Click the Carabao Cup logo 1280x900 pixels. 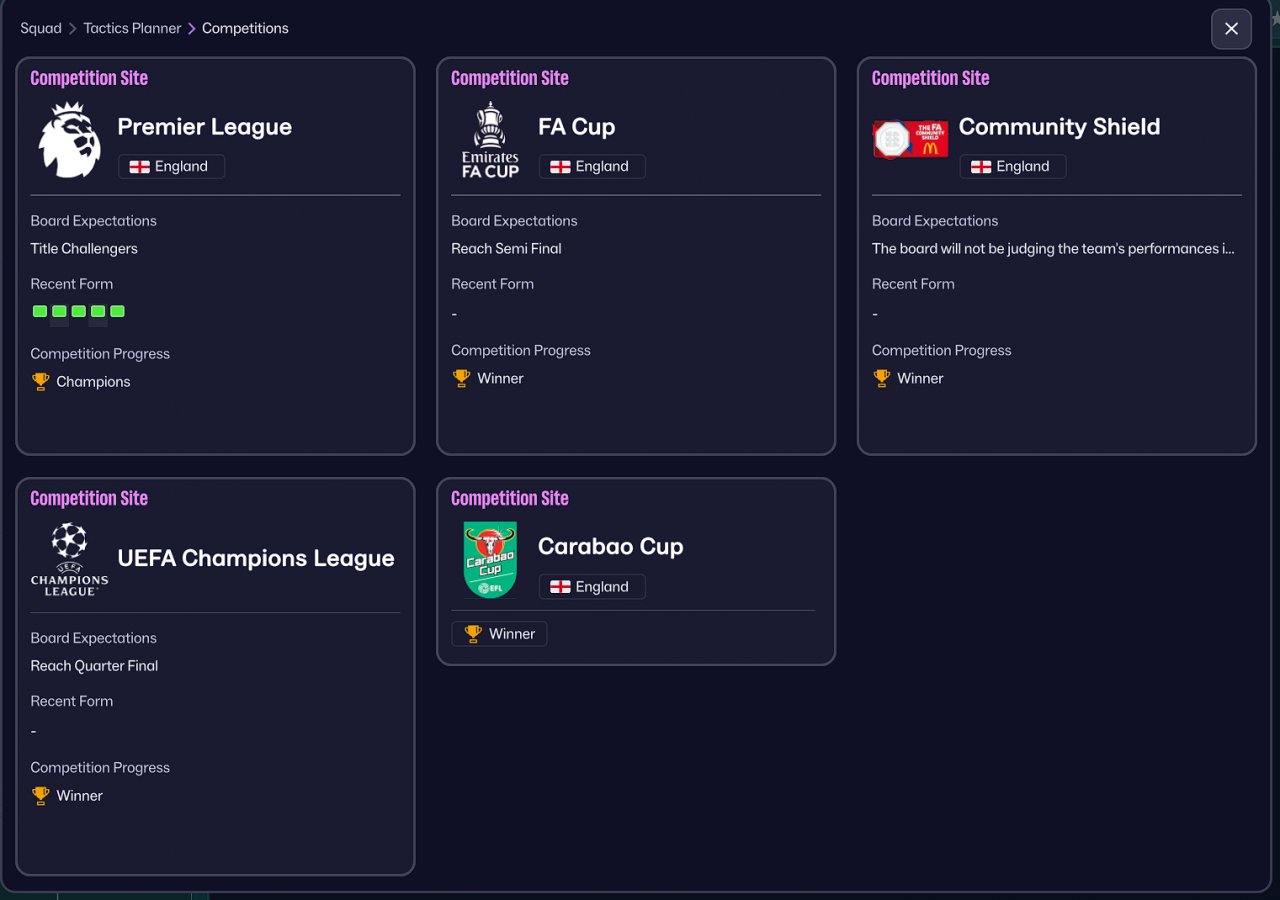(x=490, y=559)
